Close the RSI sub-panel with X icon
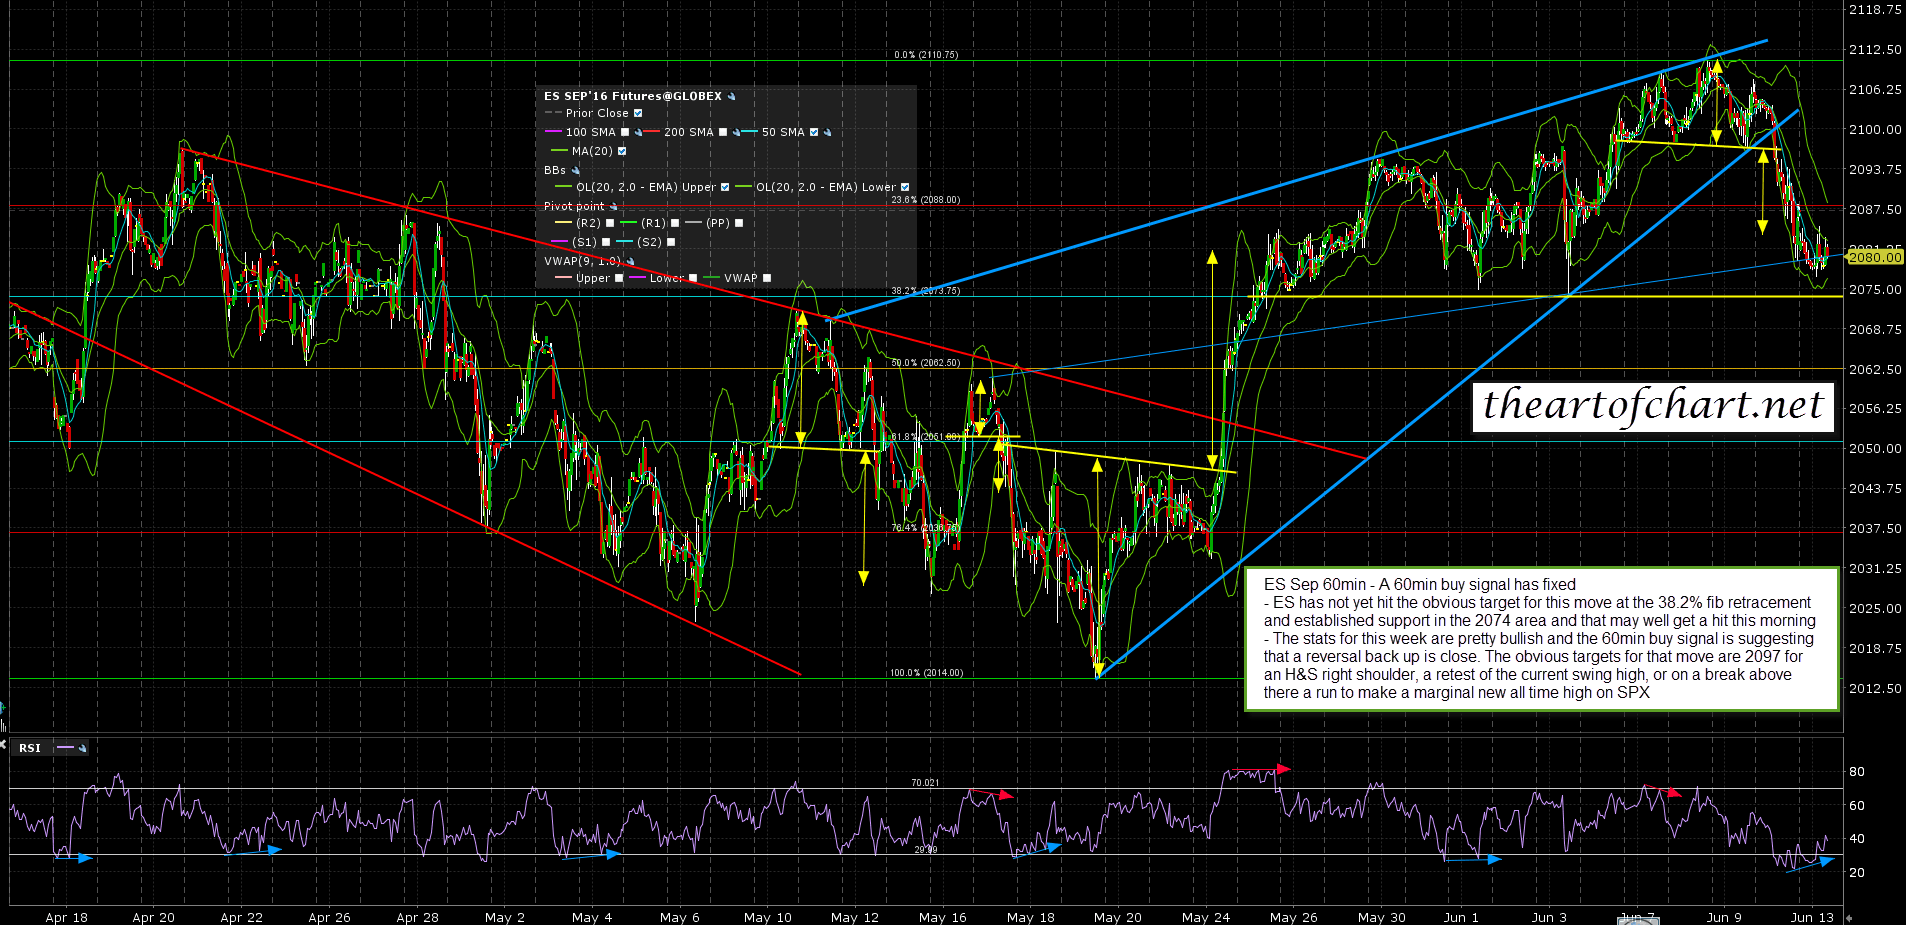Viewport: 1906px width, 925px height. [x=3, y=744]
